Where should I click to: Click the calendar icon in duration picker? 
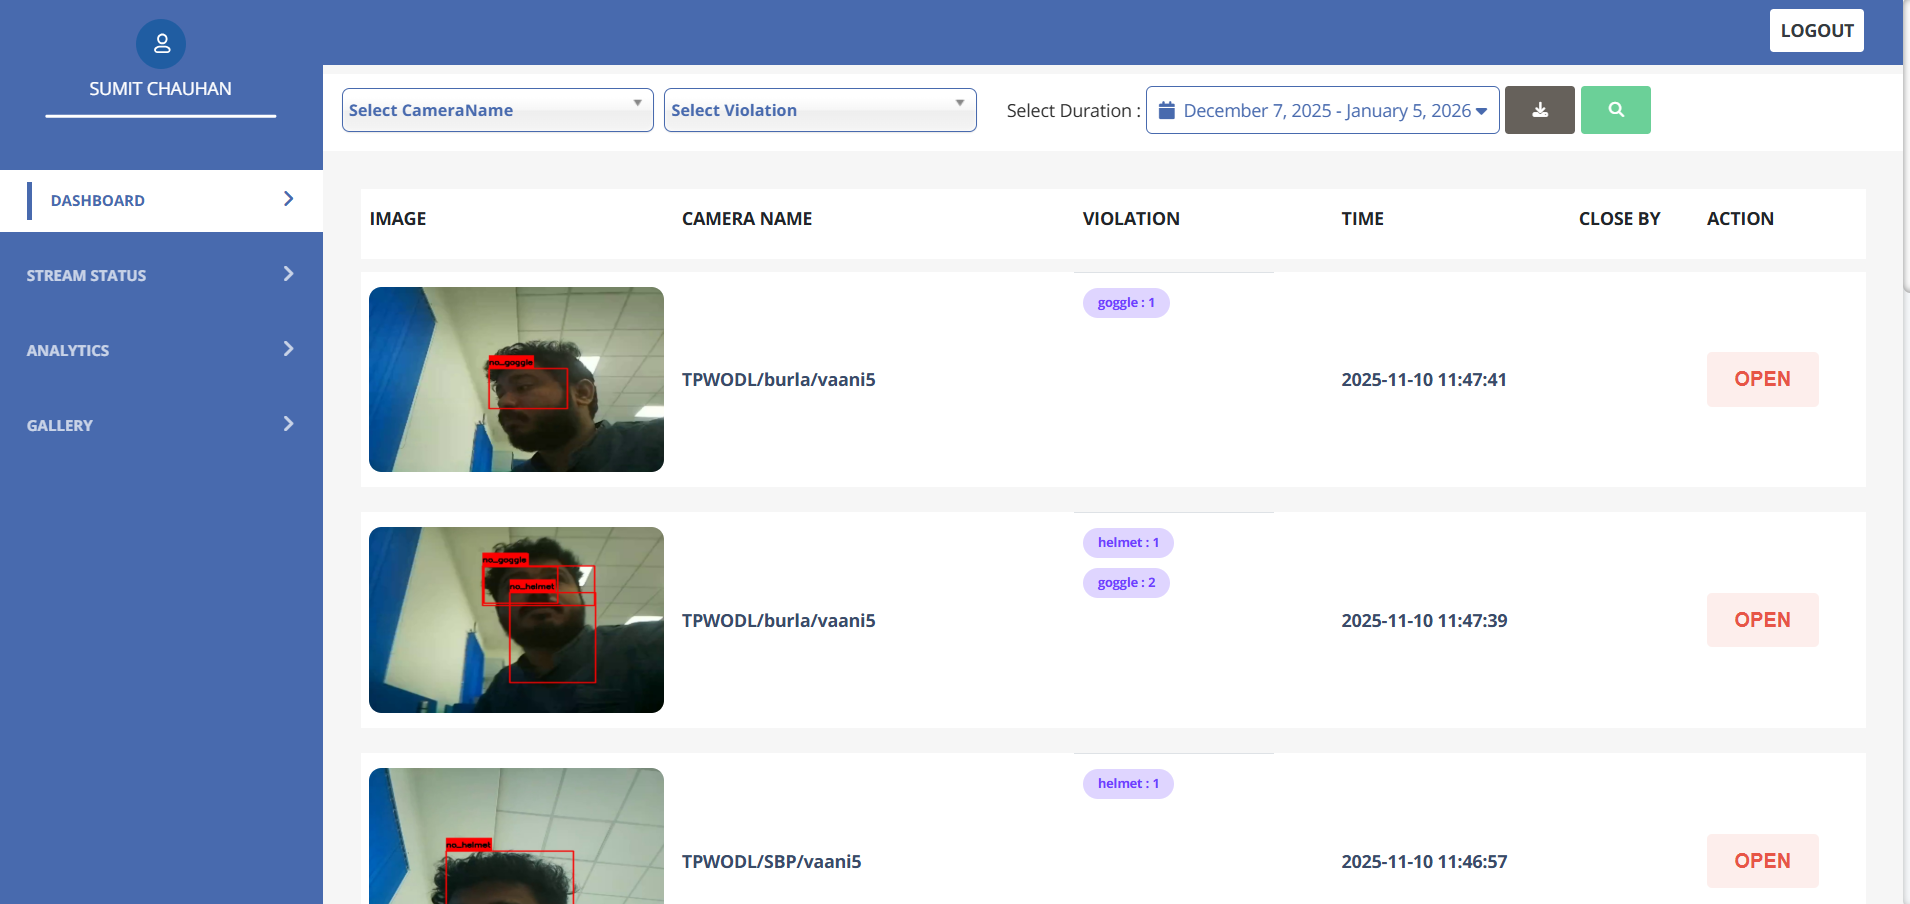click(1166, 111)
